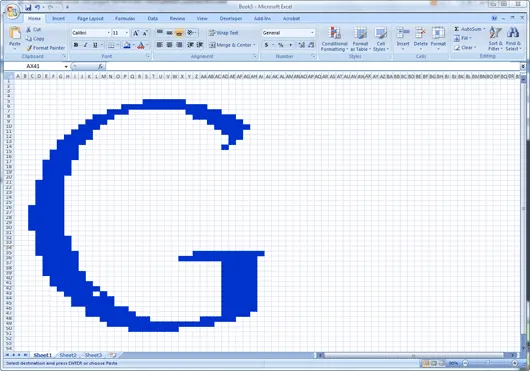Increase the cell indent

tap(200, 45)
